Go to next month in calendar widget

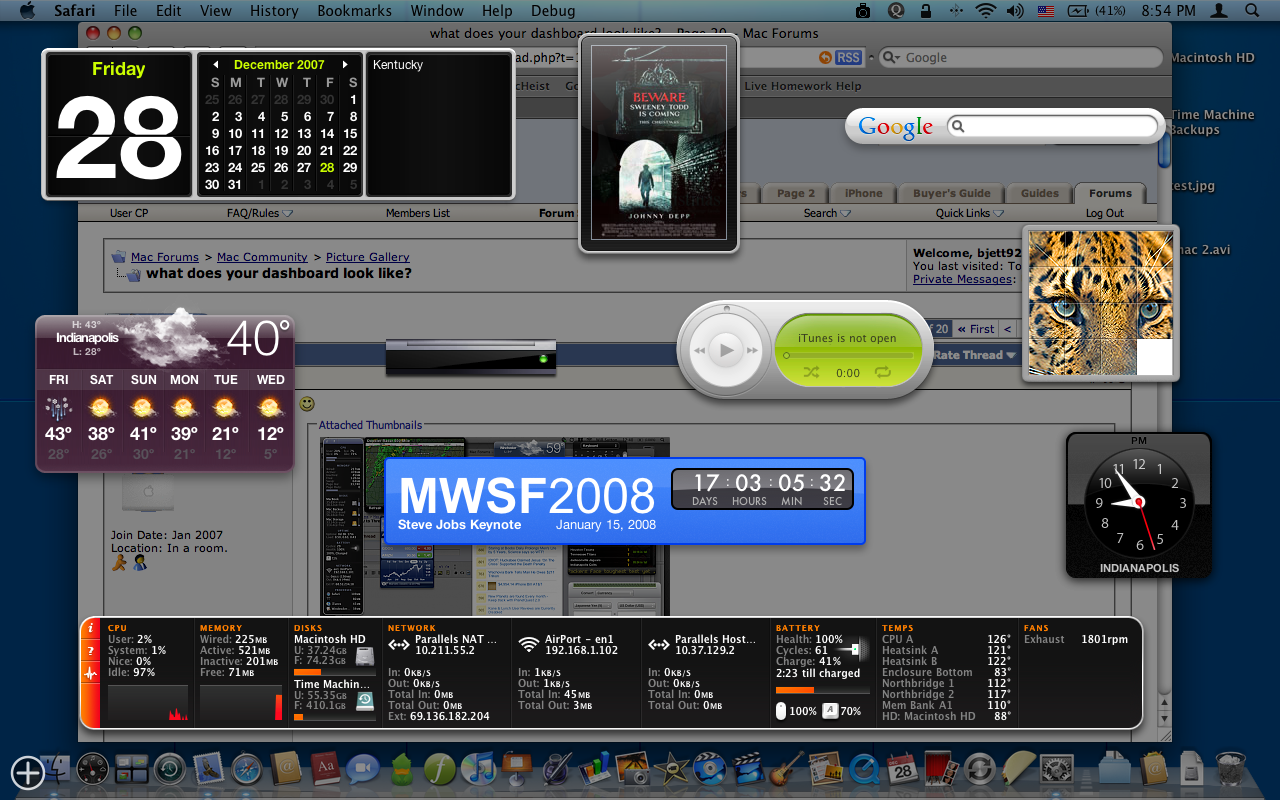click(346, 64)
